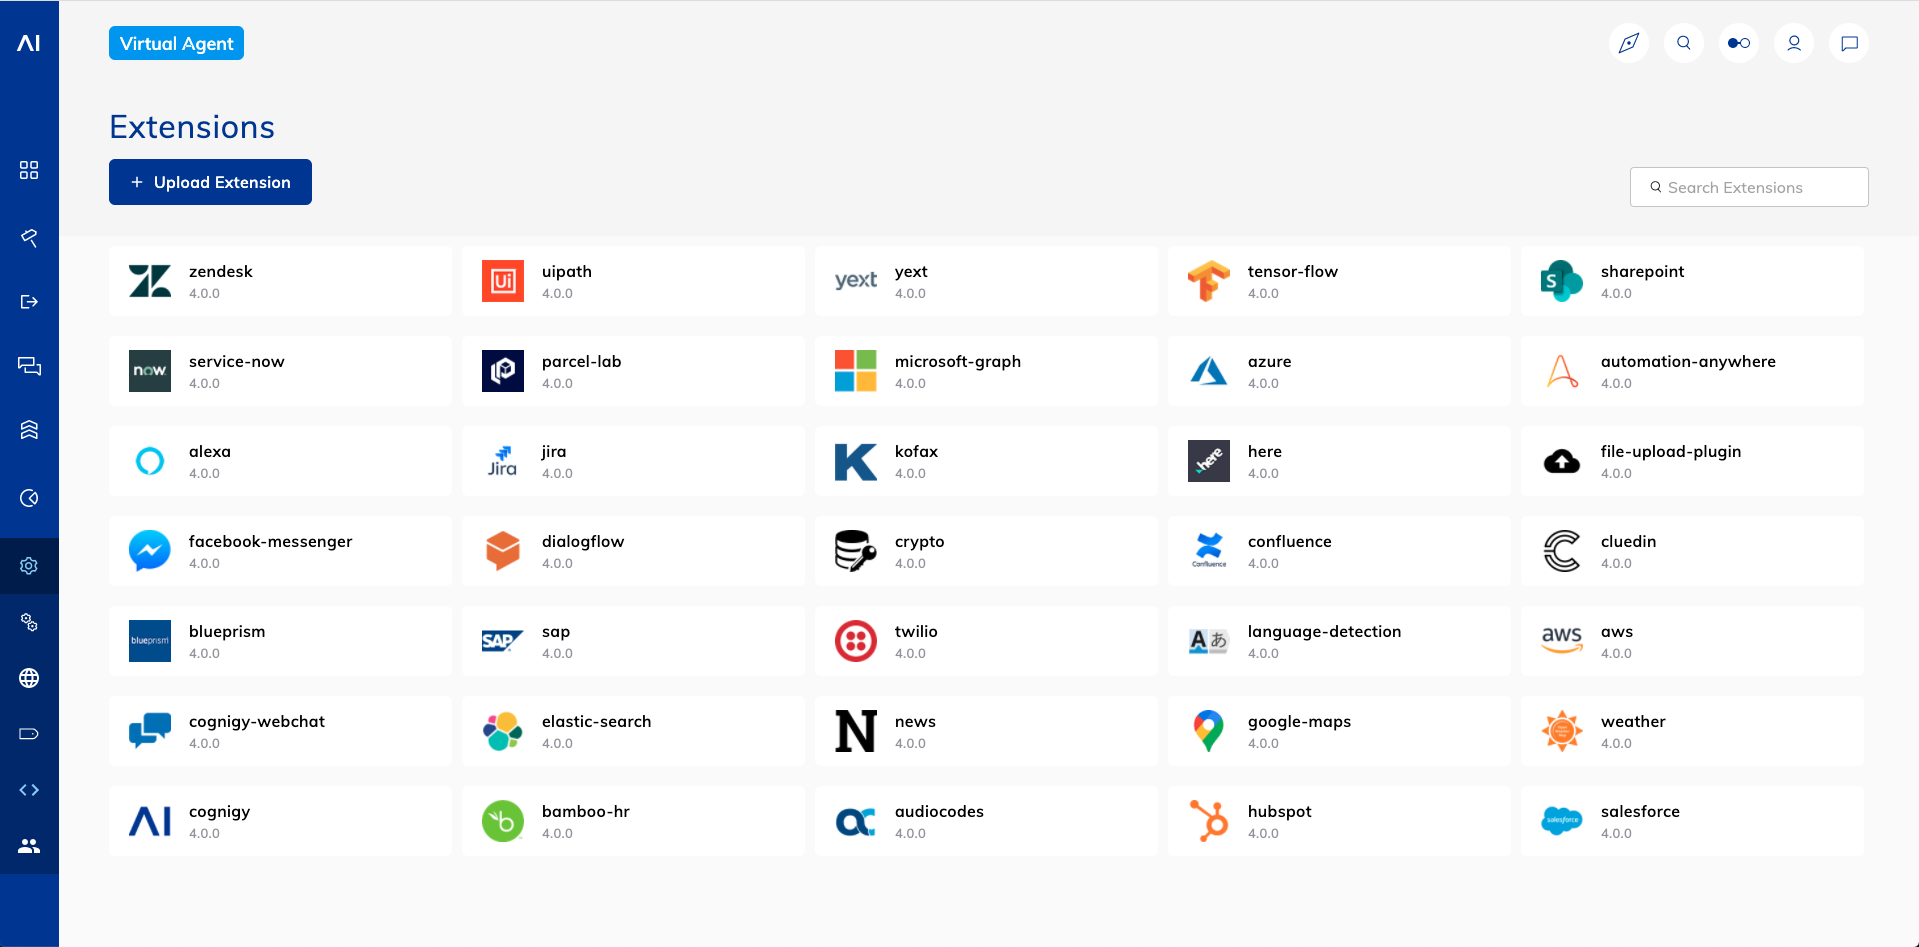Click the SharePoint logo icon
This screenshot has width=1919, height=947.
pos(1562,281)
